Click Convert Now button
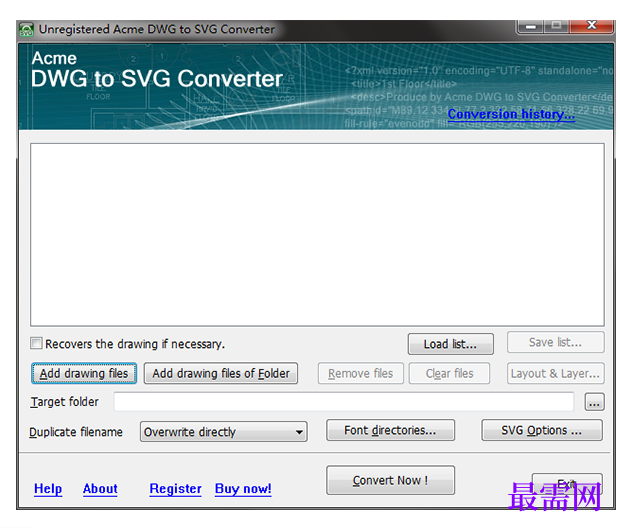Viewport: 620px width, 528px height. coord(390,480)
